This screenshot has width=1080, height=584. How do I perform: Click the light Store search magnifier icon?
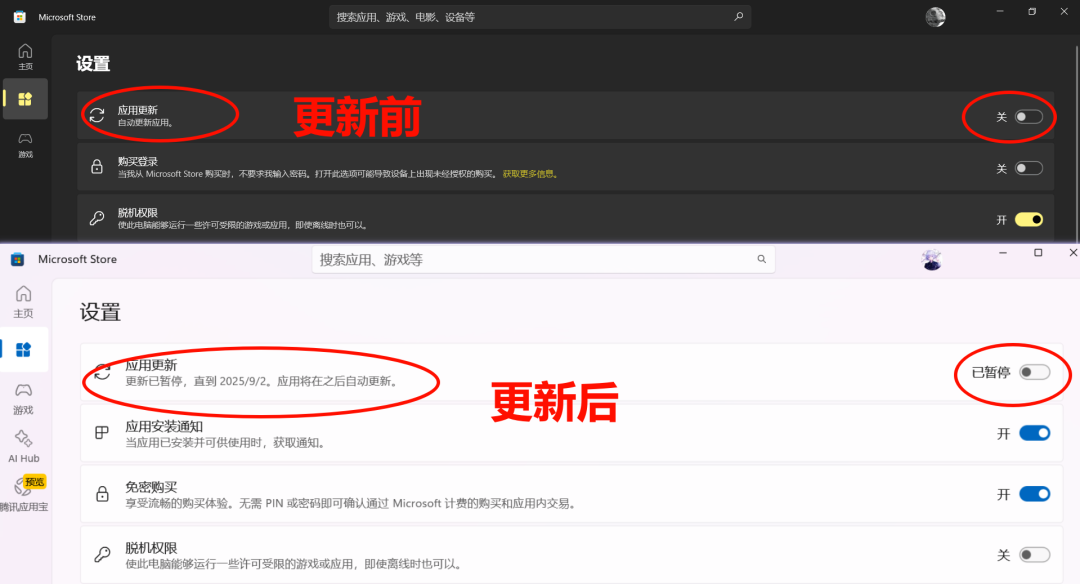[762, 259]
